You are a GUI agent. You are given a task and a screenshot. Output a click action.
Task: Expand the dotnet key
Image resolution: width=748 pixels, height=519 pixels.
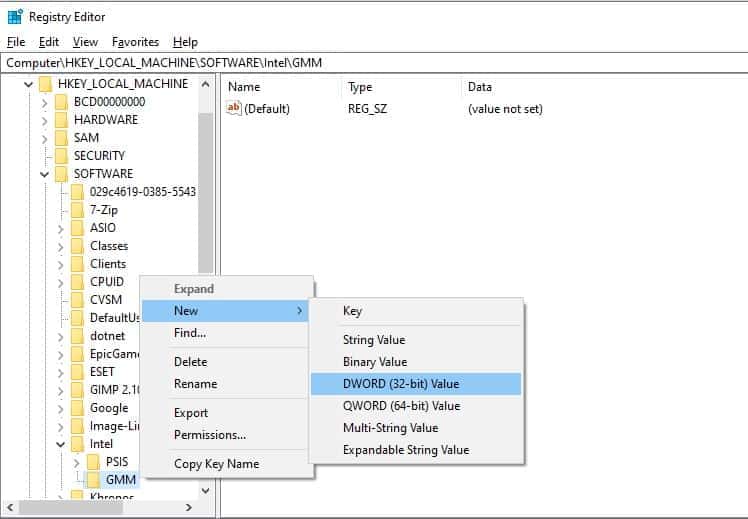[61, 337]
